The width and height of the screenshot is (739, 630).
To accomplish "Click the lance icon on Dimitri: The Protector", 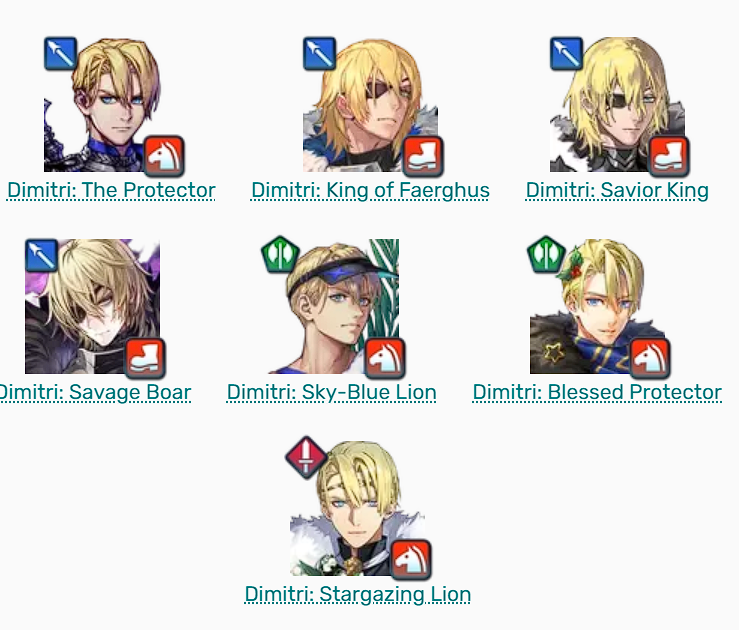I will (x=60, y=54).
